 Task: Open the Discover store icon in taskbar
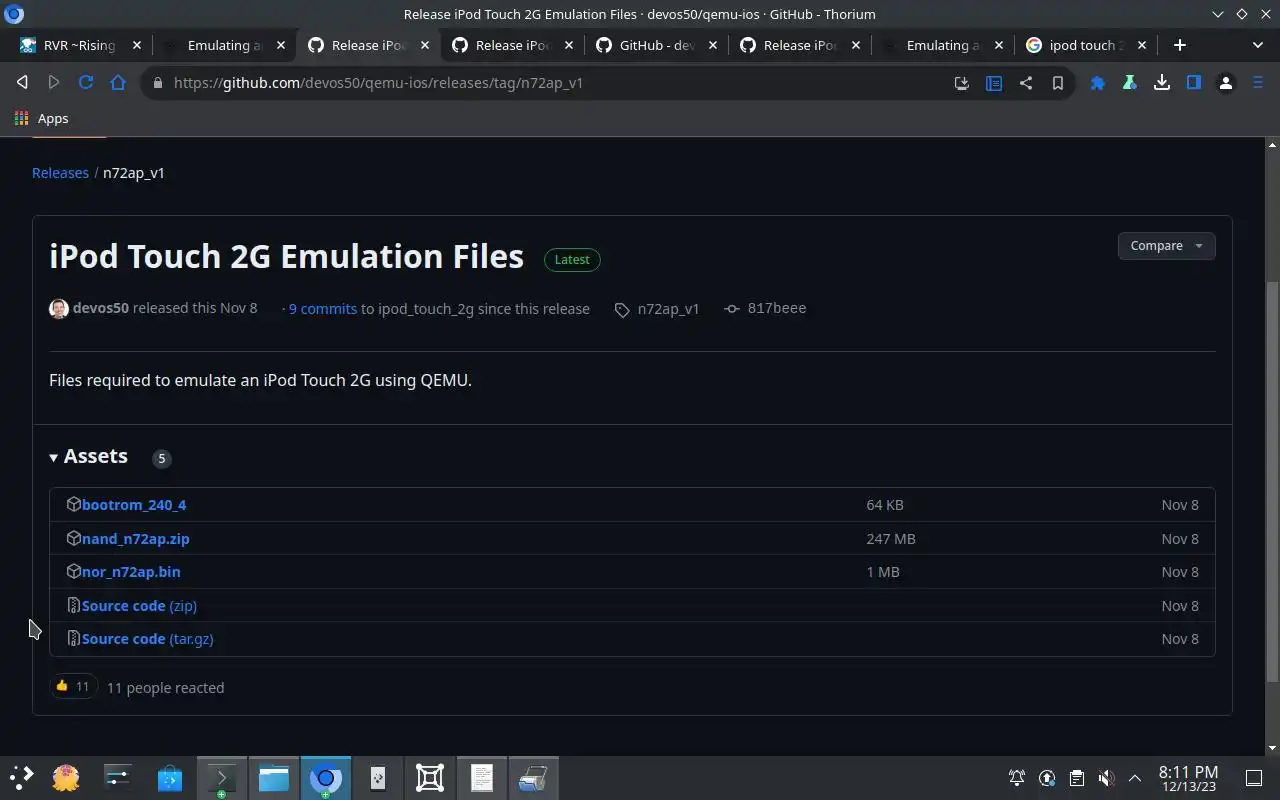[x=170, y=778]
